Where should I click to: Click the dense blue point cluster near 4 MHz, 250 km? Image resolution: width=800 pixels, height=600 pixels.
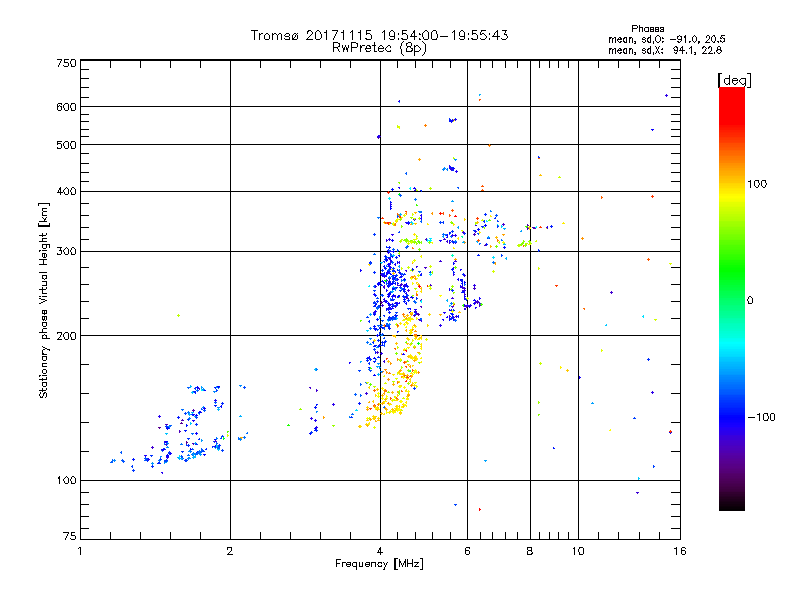[391, 288]
